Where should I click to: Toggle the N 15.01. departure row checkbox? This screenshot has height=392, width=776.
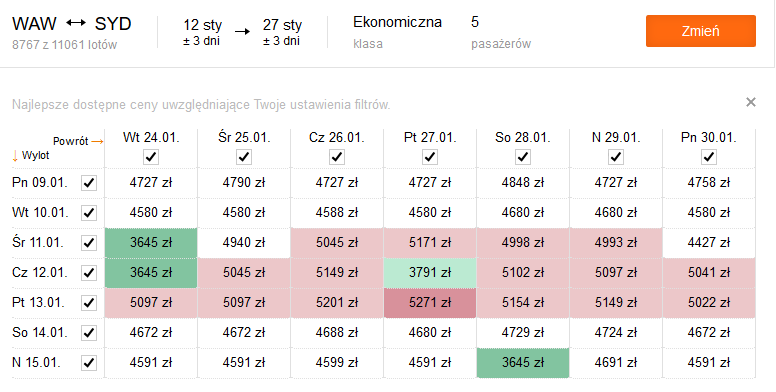[x=89, y=363]
